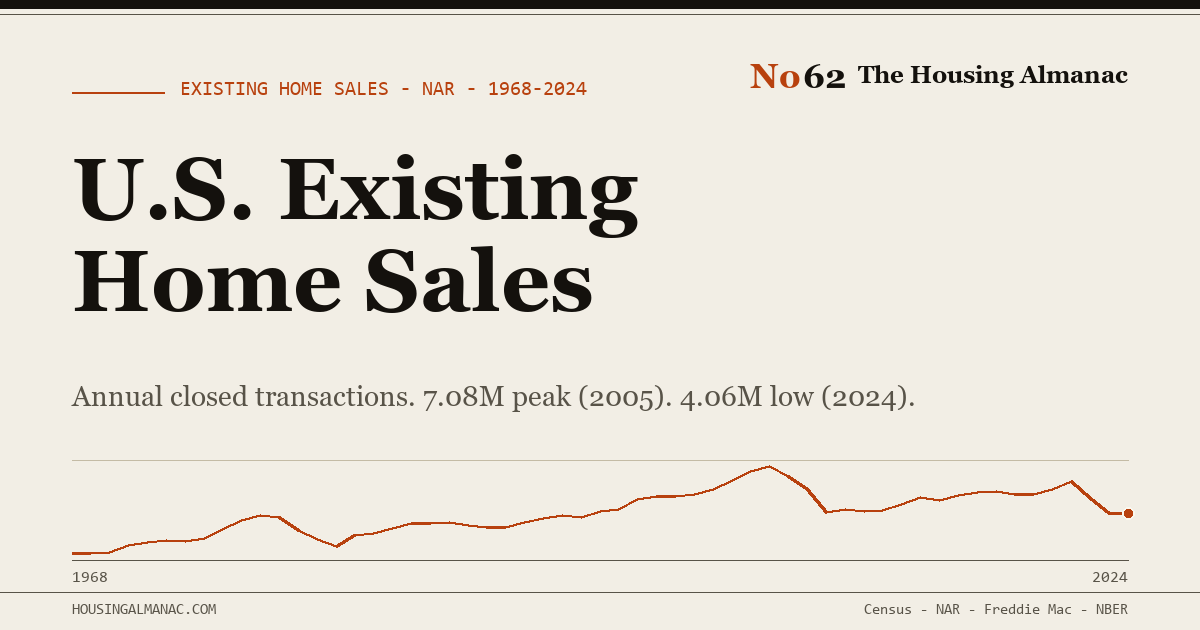Click the U.S. Existing Home Sales headline

pyautogui.click(x=355, y=236)
